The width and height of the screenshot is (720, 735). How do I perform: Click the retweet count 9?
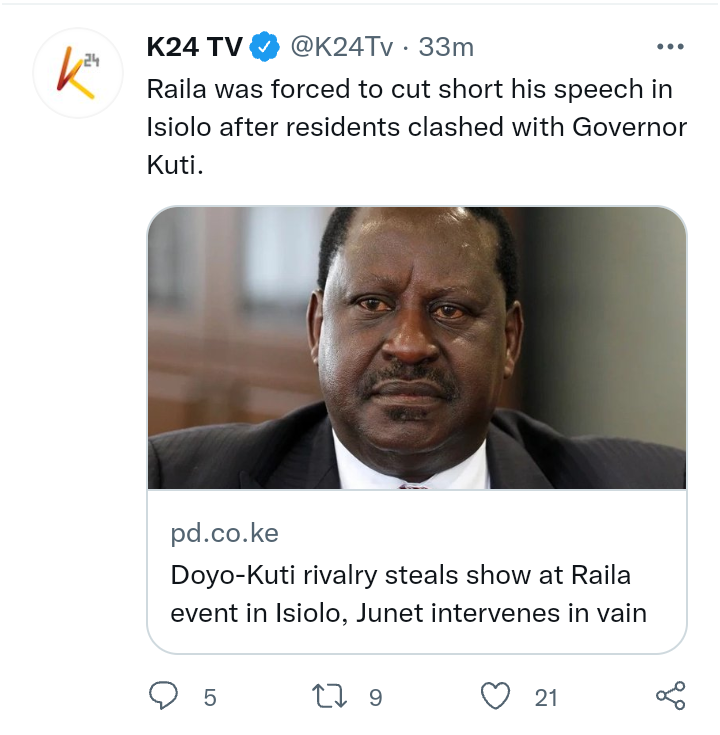(x=375, y=698)
